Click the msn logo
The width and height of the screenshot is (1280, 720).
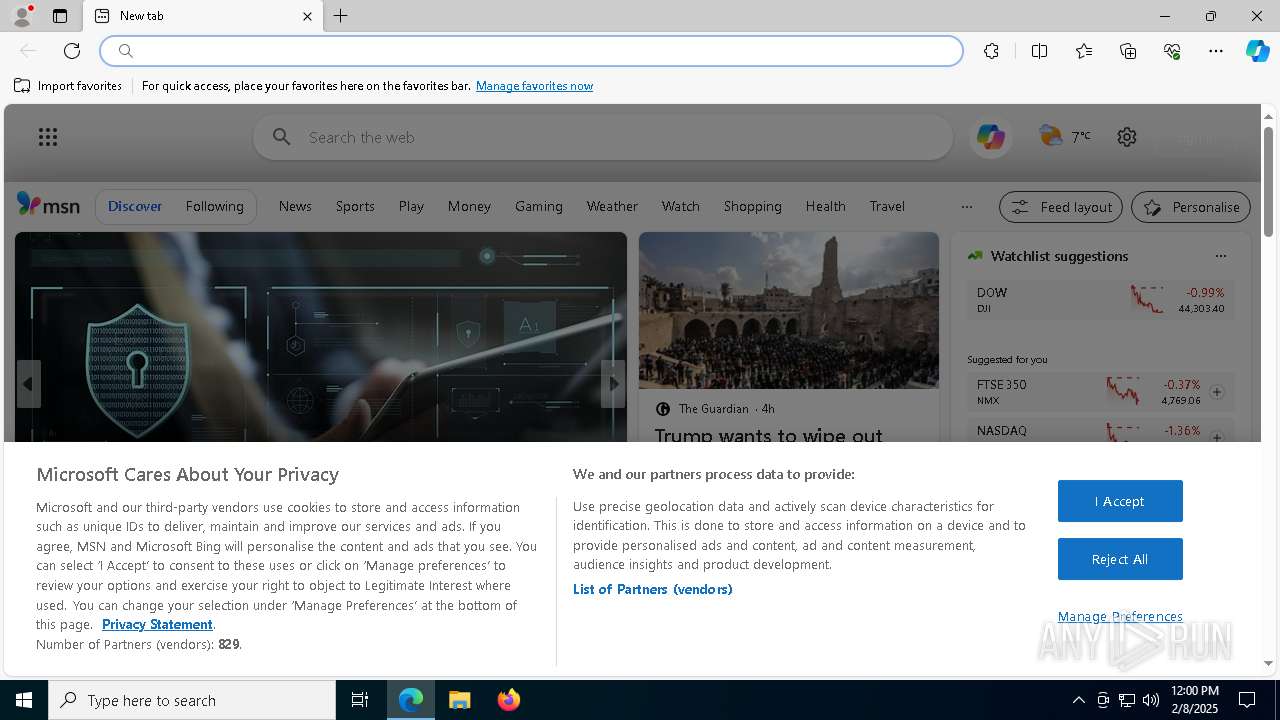click(48, 205)
